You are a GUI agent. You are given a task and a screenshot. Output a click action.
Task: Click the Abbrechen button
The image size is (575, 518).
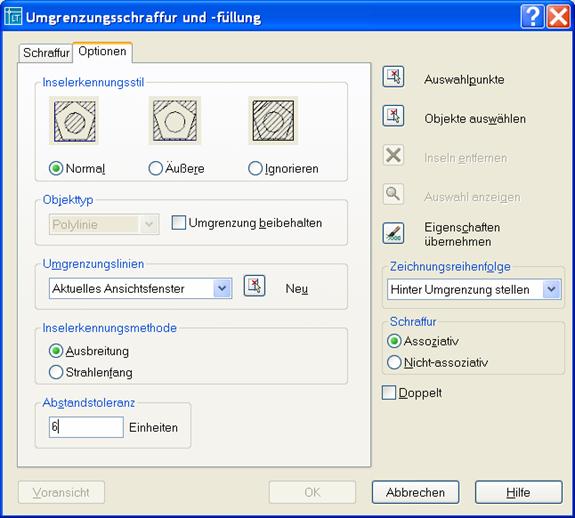coord(415,492)
